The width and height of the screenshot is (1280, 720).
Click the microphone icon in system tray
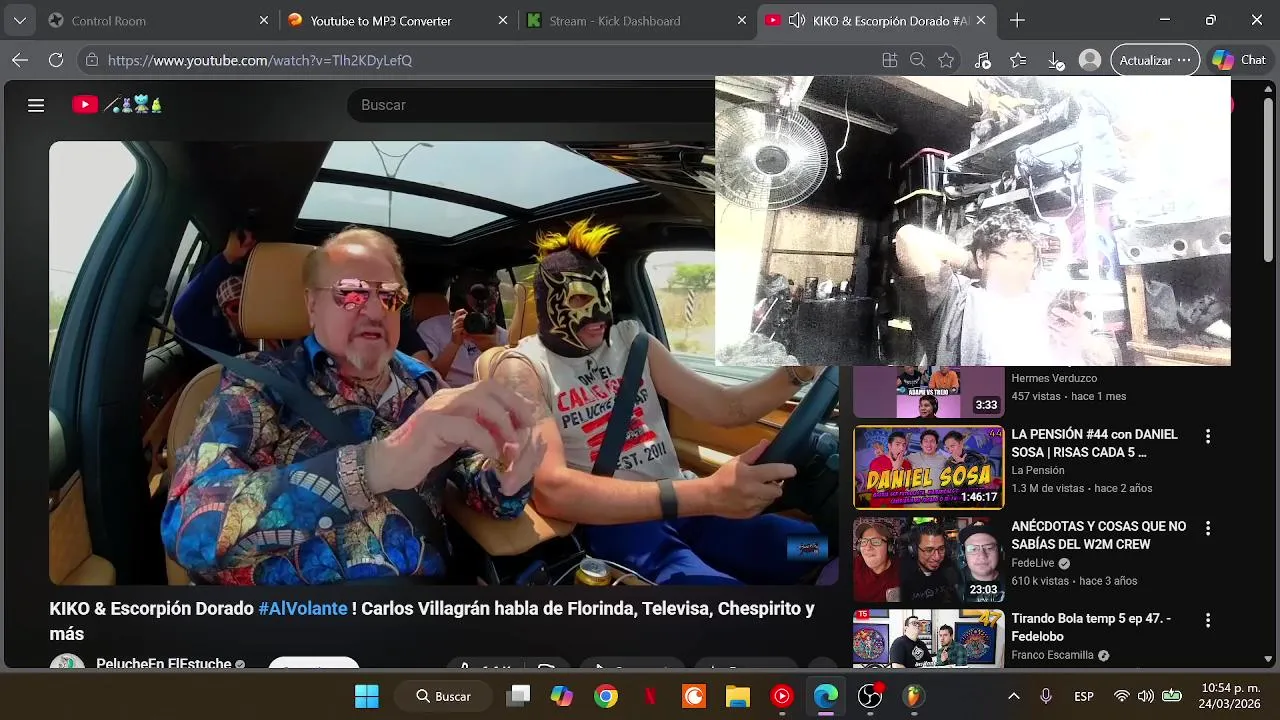click(x=1046, y=696)
